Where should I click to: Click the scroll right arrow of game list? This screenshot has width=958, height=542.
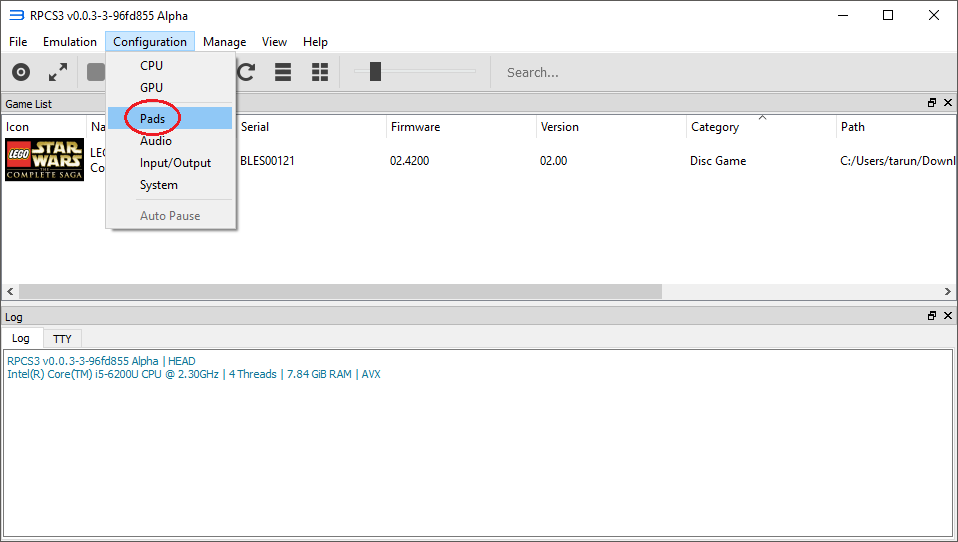(948, 291)
